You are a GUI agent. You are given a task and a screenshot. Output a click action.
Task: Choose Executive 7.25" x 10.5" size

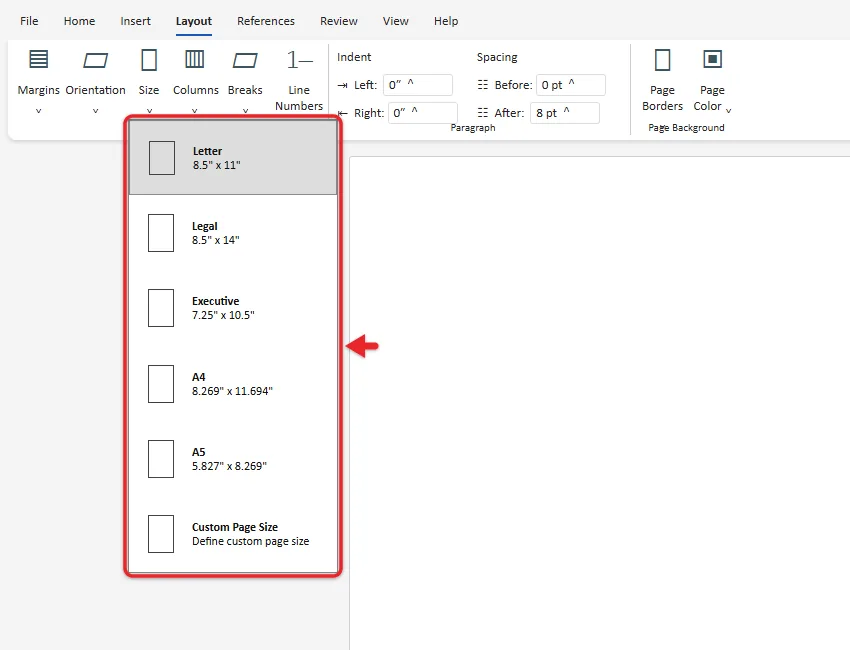[x=233, y=308]
